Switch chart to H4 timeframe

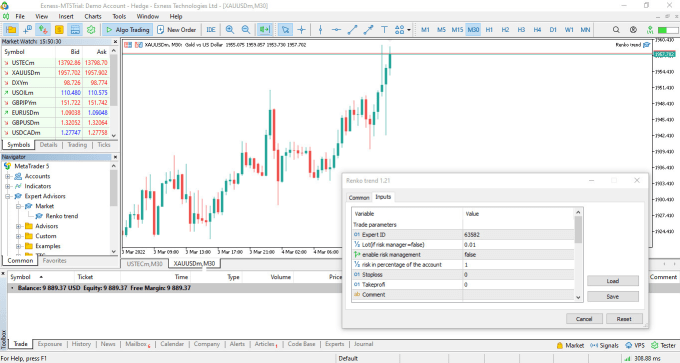pos(537,29)
